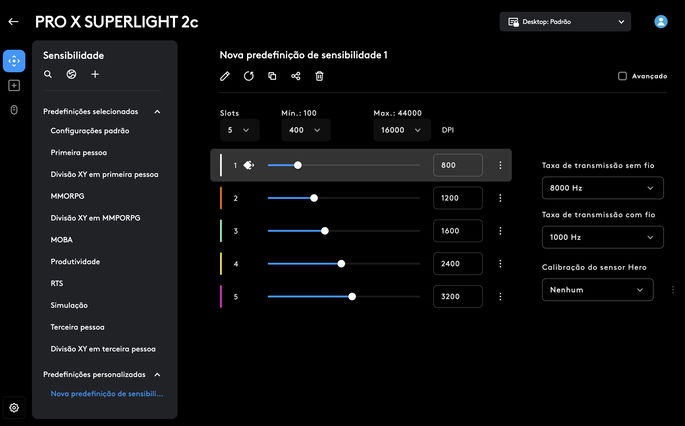Image resolution: width=685 pixels, height=426 pixels.
Task: Open the Desktop: Padrão profile dropdown
Action: coord(565,21)
